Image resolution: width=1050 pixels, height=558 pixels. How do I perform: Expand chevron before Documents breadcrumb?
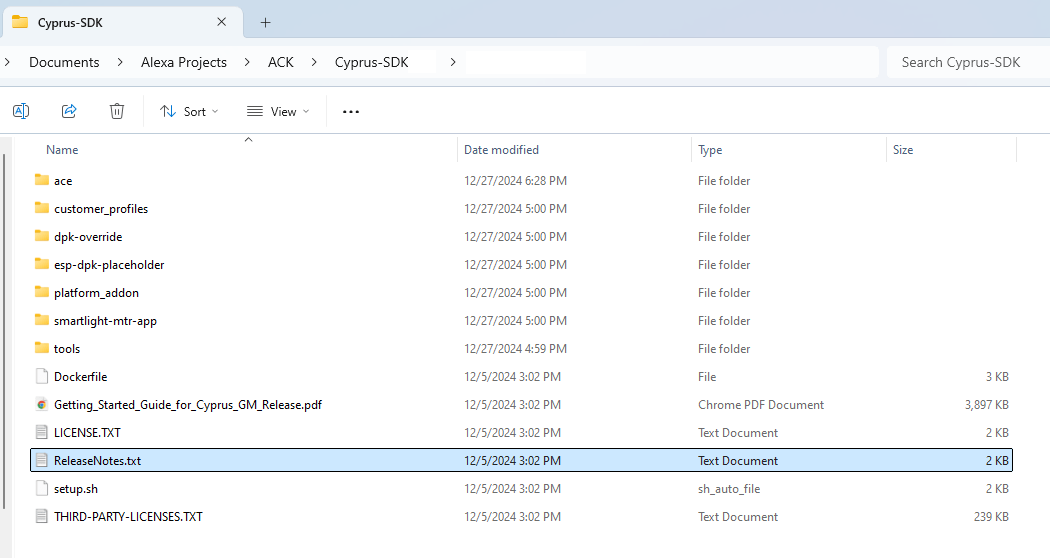pyautogui.click(x=7, y=62)
